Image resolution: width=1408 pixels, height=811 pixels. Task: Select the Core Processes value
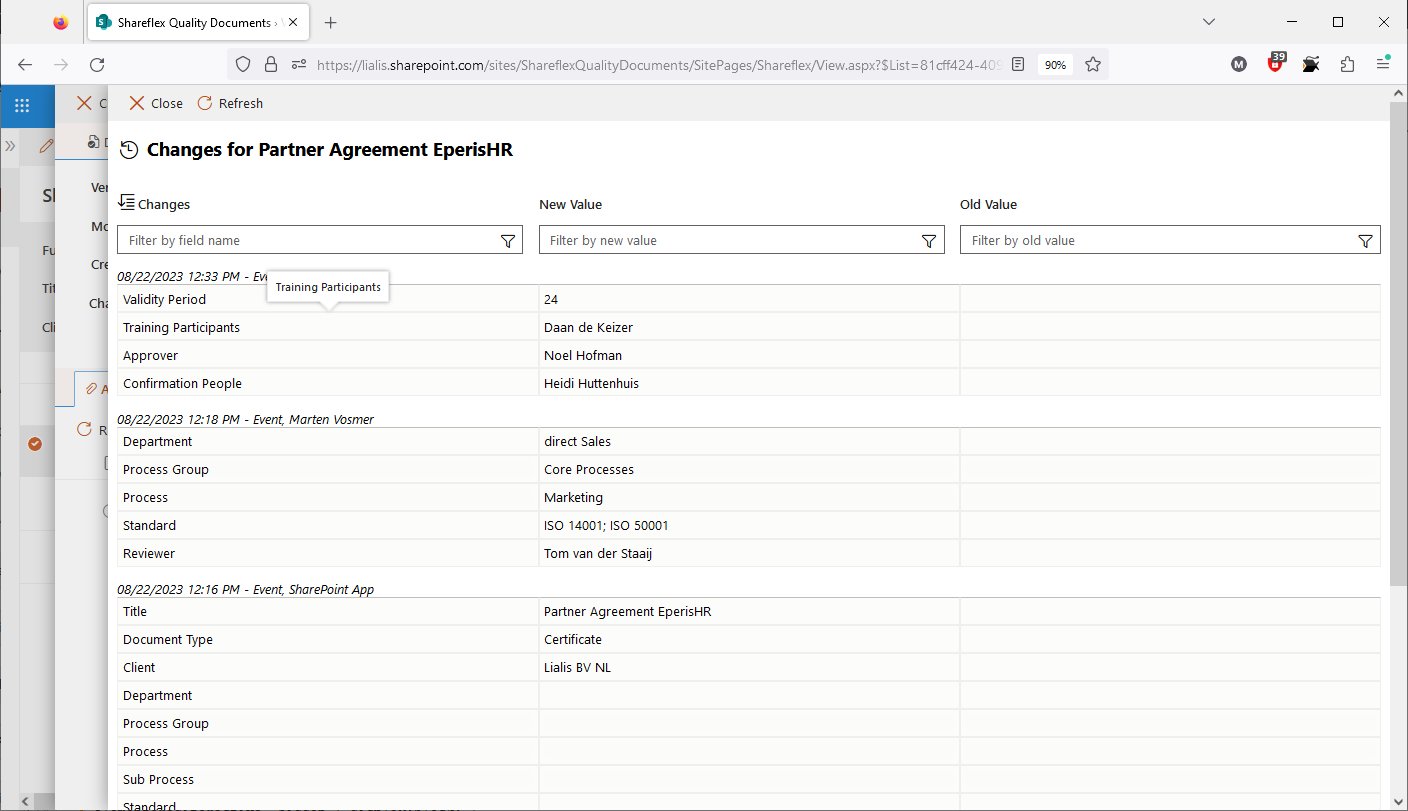click(x=589, y=469)
